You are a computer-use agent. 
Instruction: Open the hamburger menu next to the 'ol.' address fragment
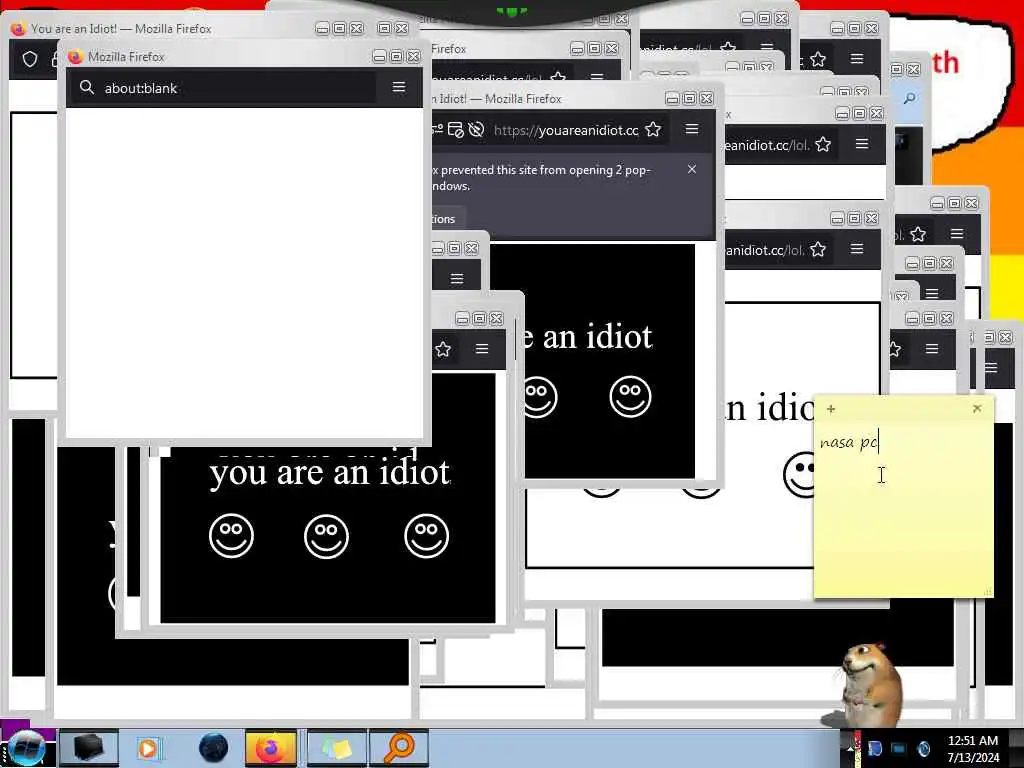point(957,233)
